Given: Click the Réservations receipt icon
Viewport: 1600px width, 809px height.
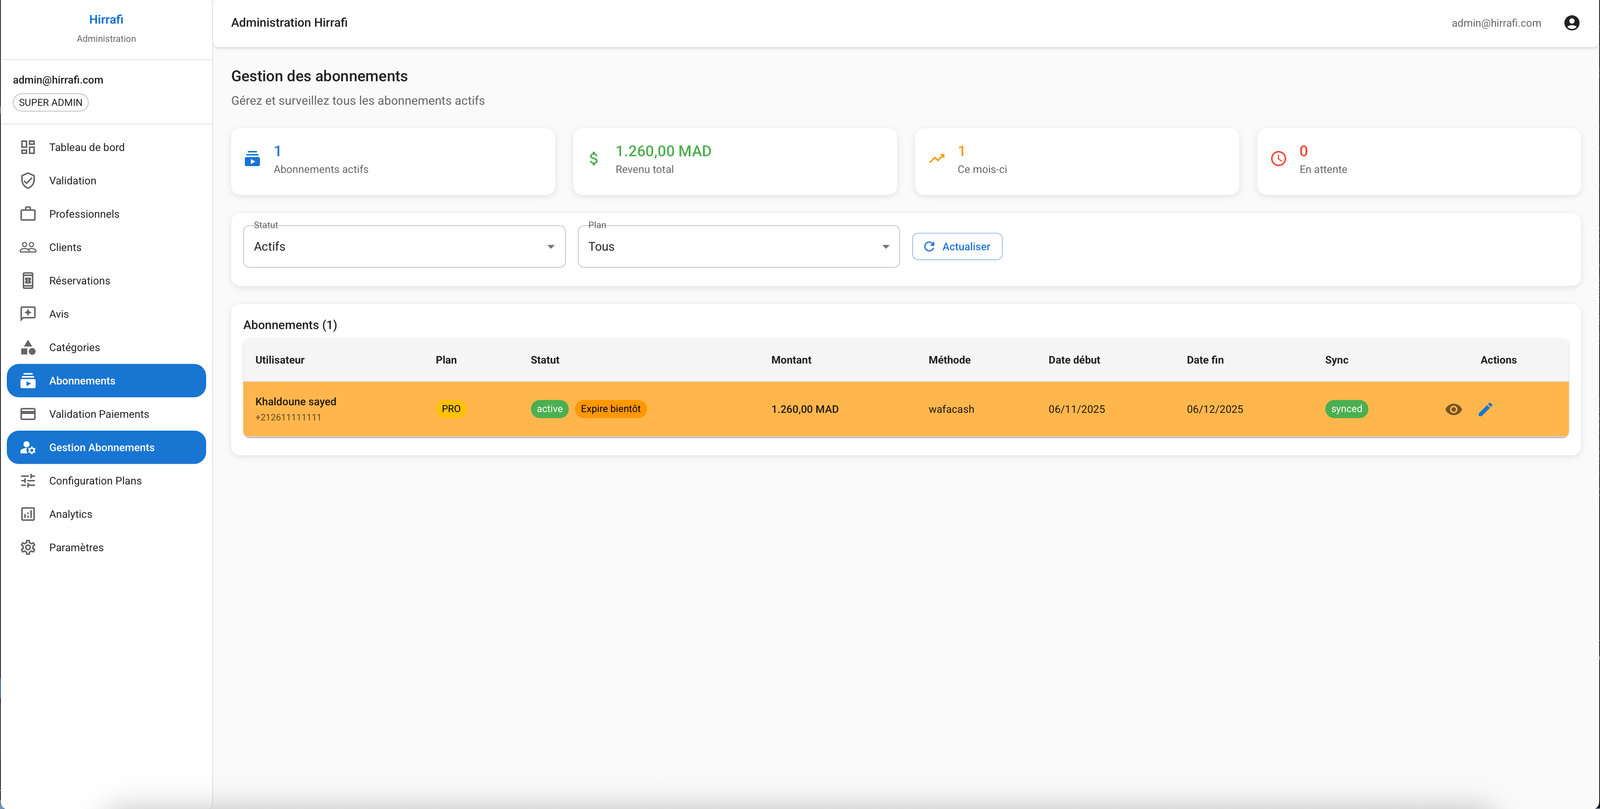Looking at the screenshot, I should (28, 281).
